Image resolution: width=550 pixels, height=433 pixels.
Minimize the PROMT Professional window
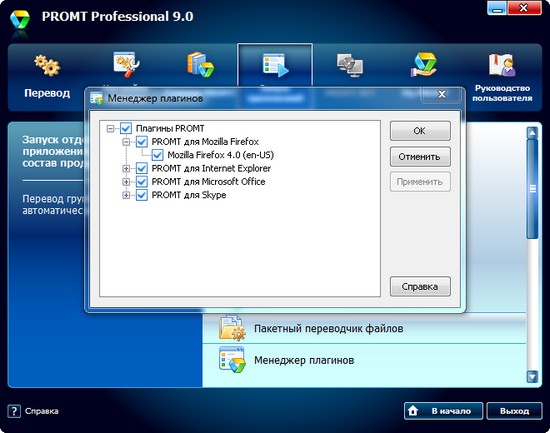click(x=497, y=8)
